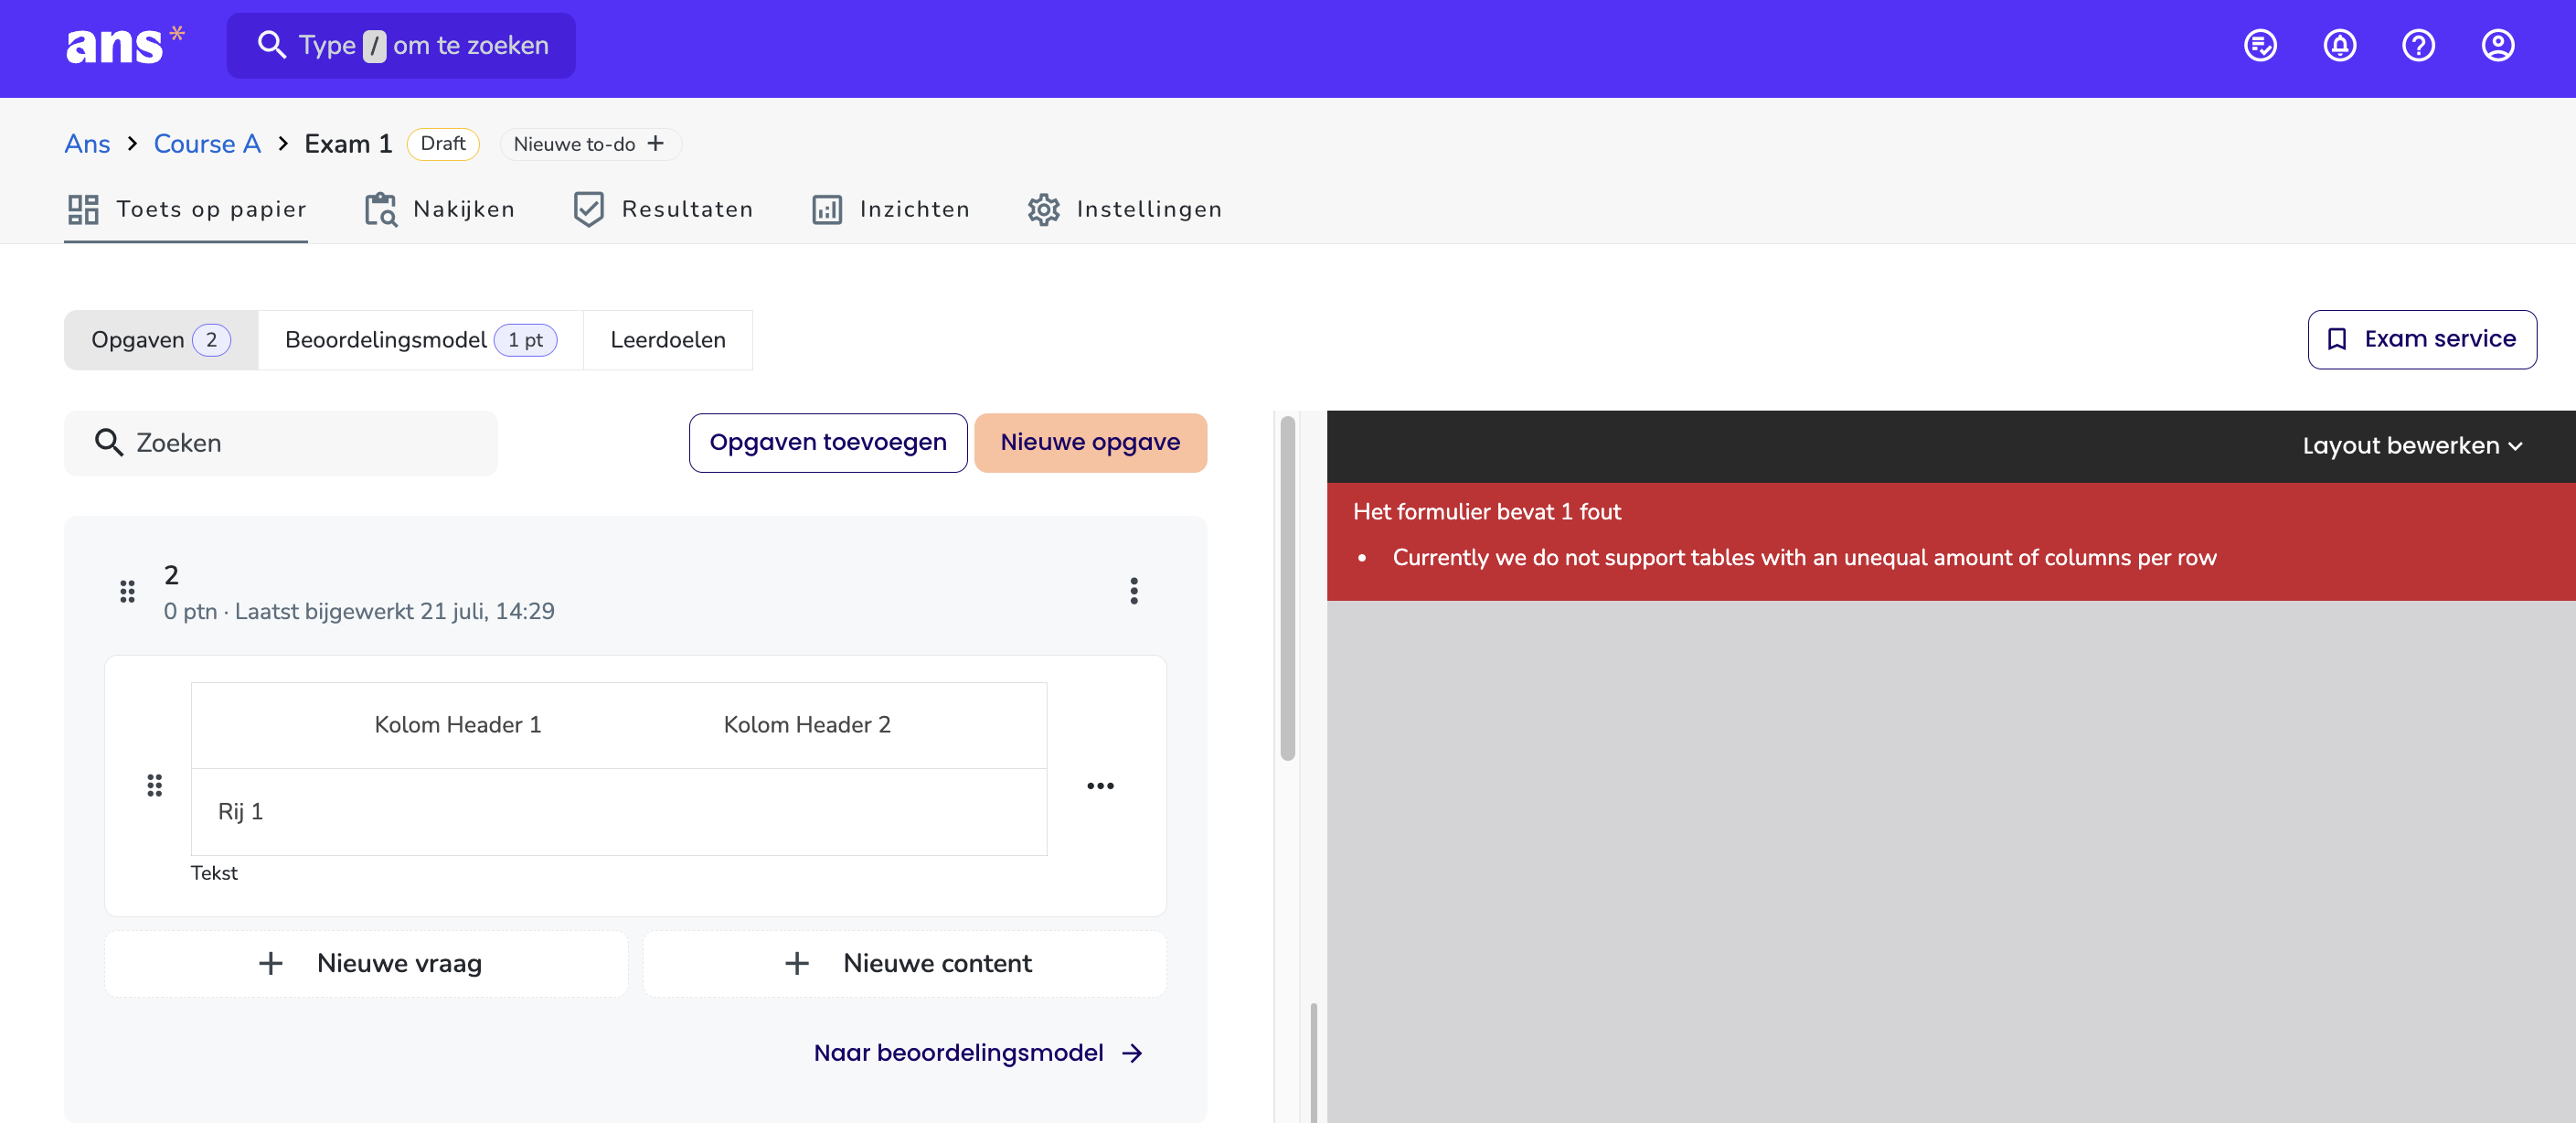Grab the drag handle of opgave 2
This screenshot has width=2576, height=1123.
point(127,591)
